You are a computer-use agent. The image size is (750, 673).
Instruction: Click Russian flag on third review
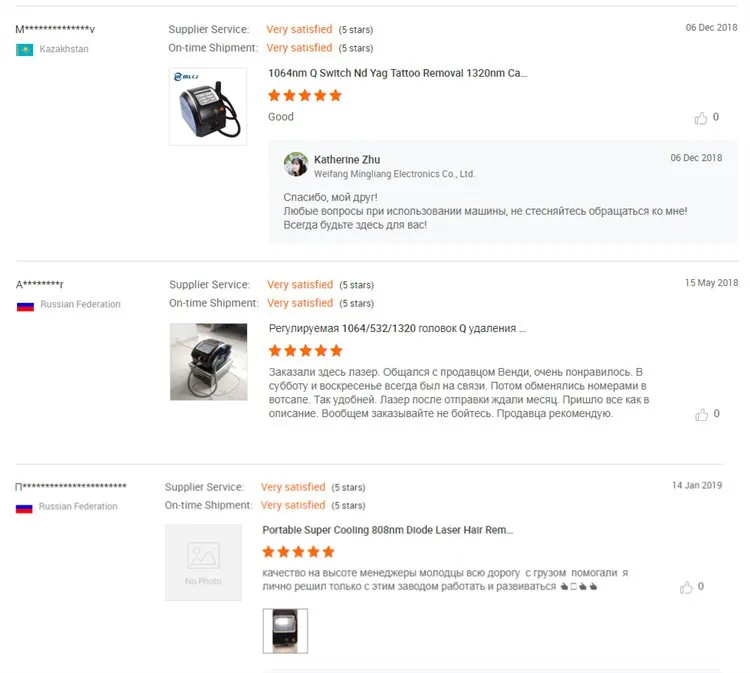click(x=25, y=507)
